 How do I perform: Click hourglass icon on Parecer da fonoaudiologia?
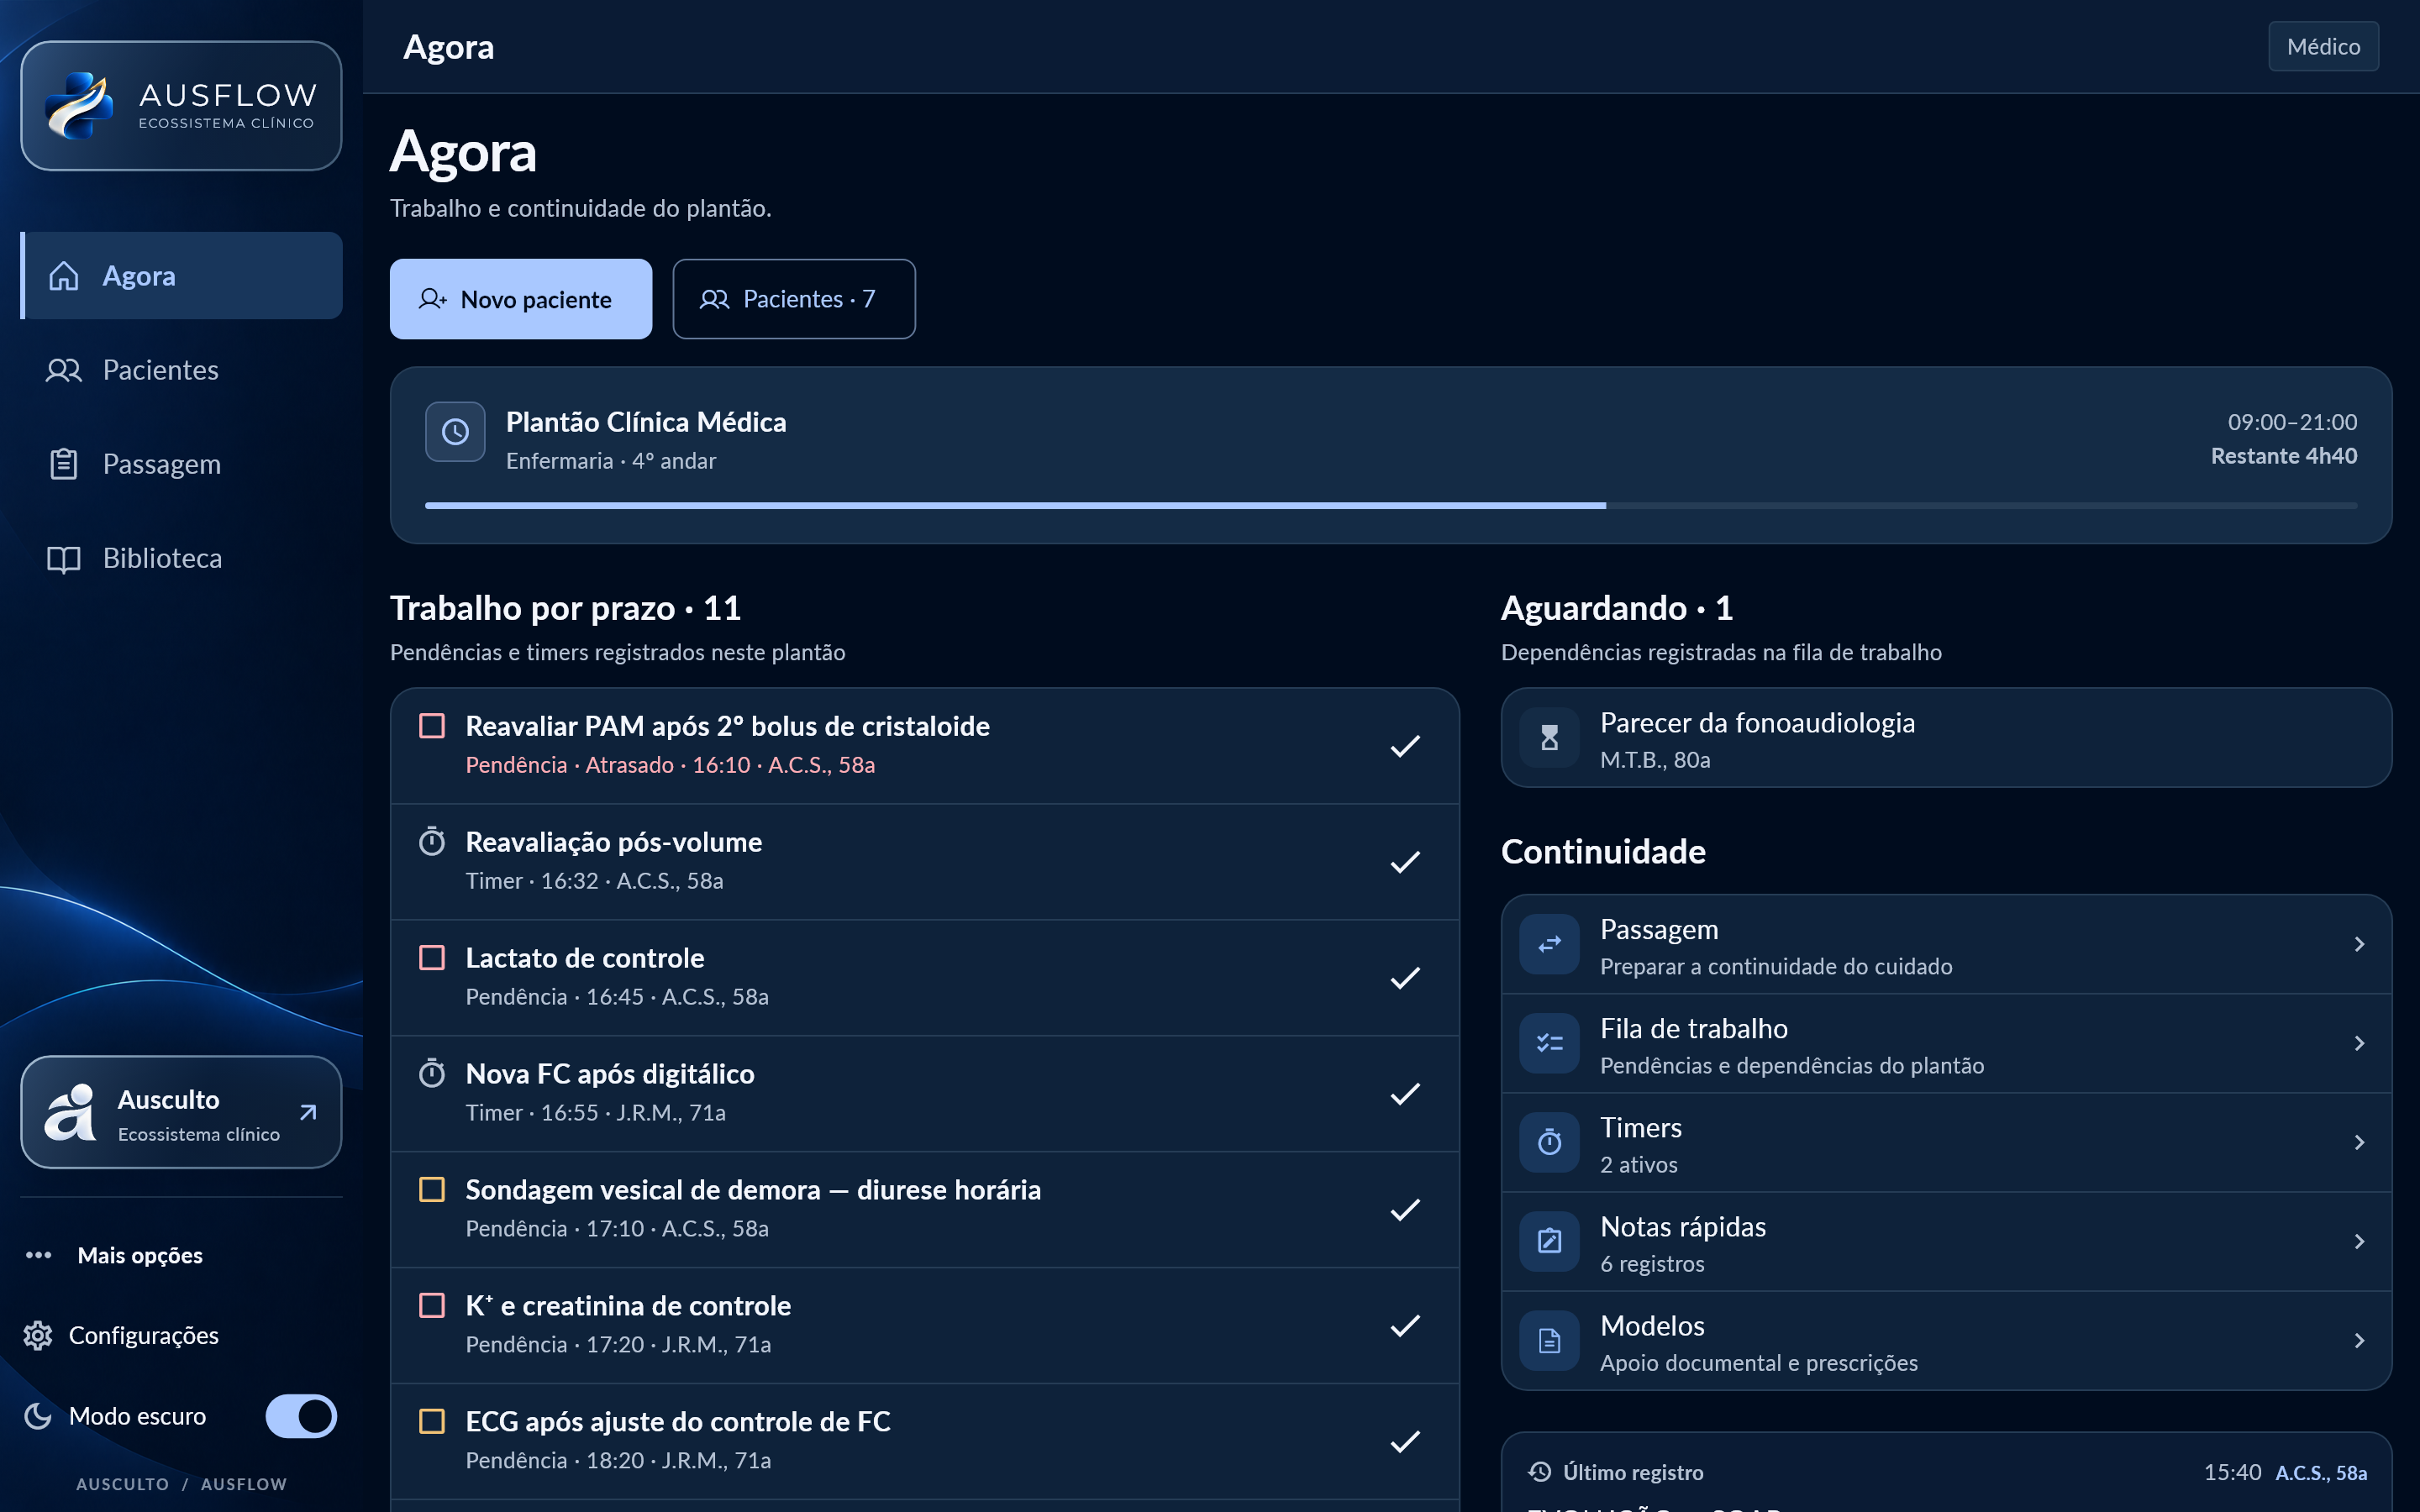(1549, 738)
